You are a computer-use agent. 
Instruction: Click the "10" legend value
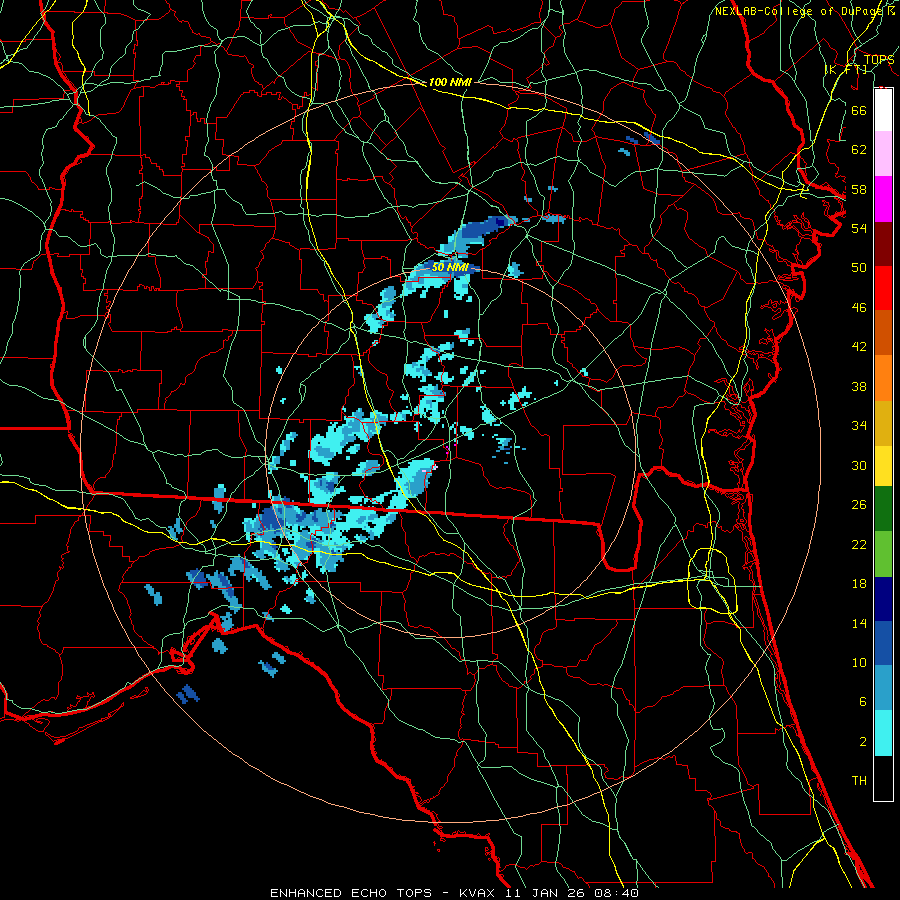tap(859, 663)
